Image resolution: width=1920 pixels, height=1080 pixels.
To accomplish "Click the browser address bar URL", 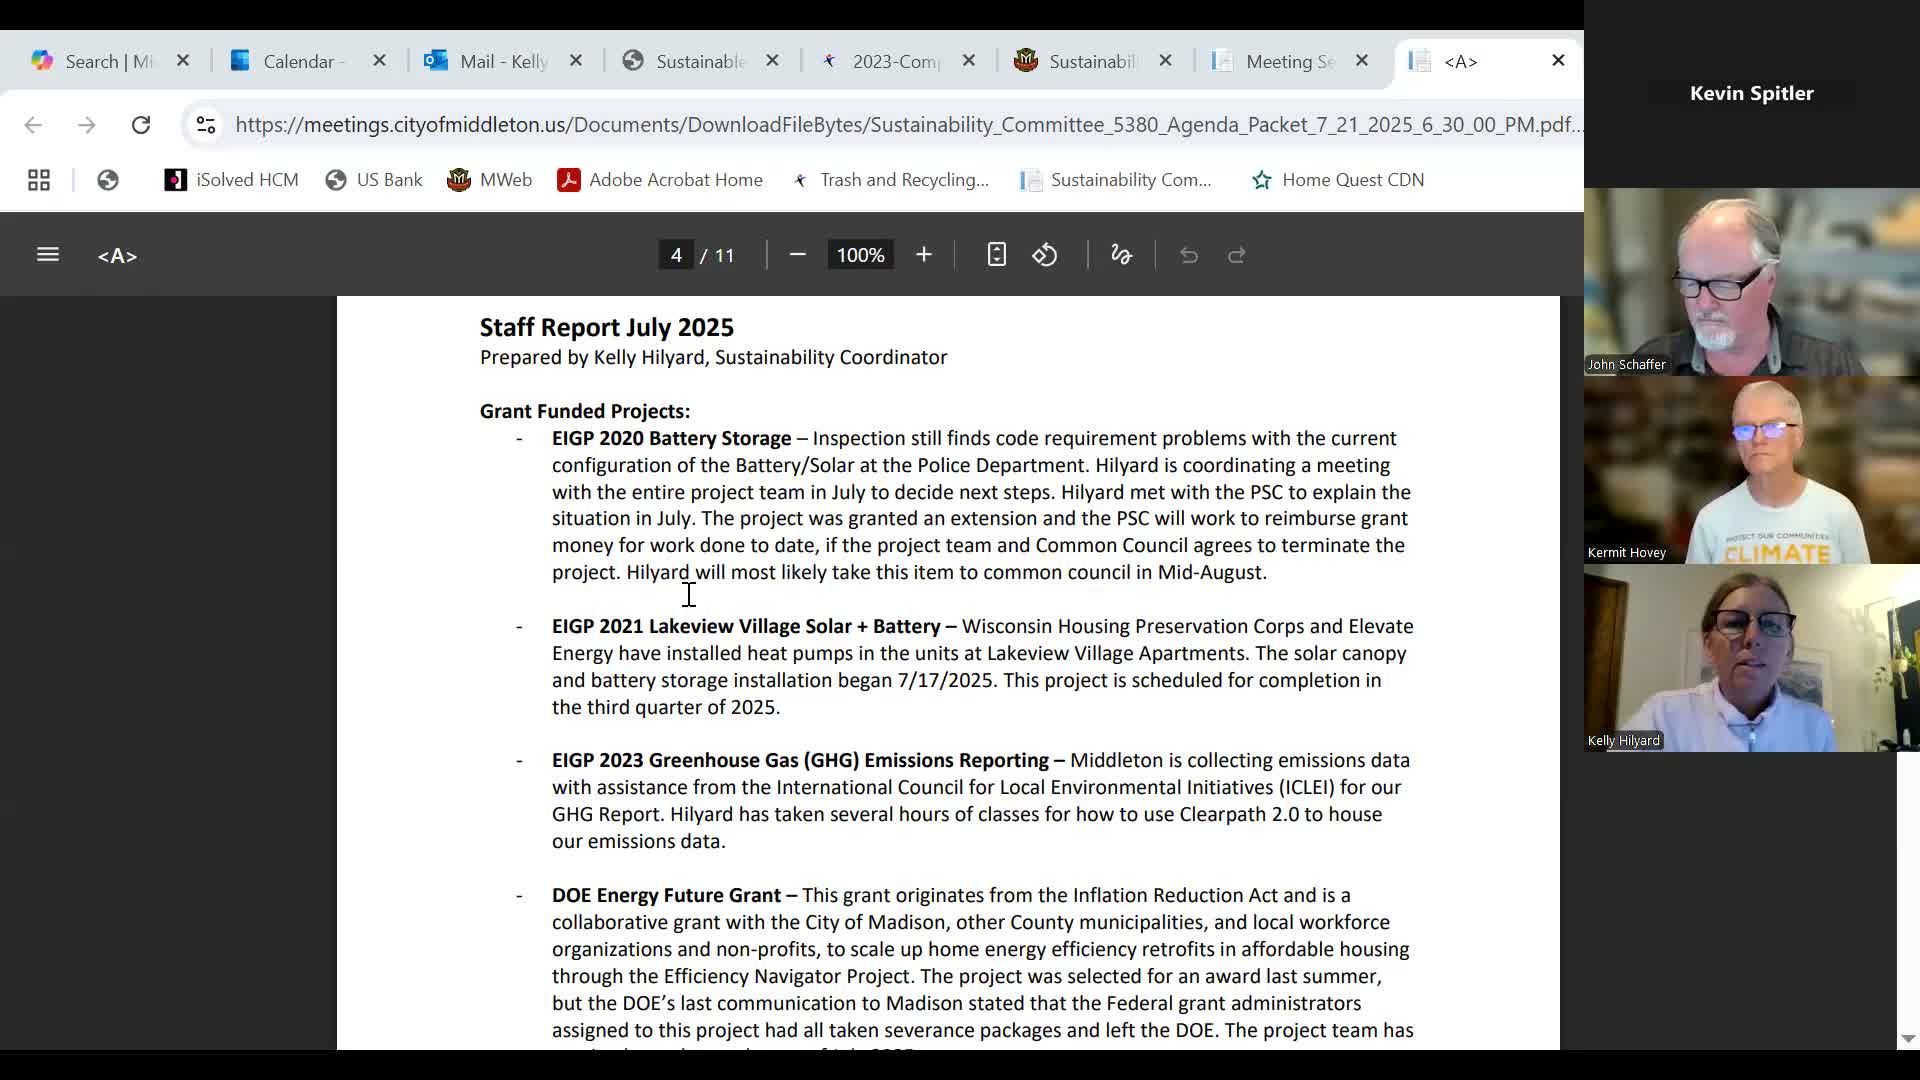I will click(x=908, y=125).
